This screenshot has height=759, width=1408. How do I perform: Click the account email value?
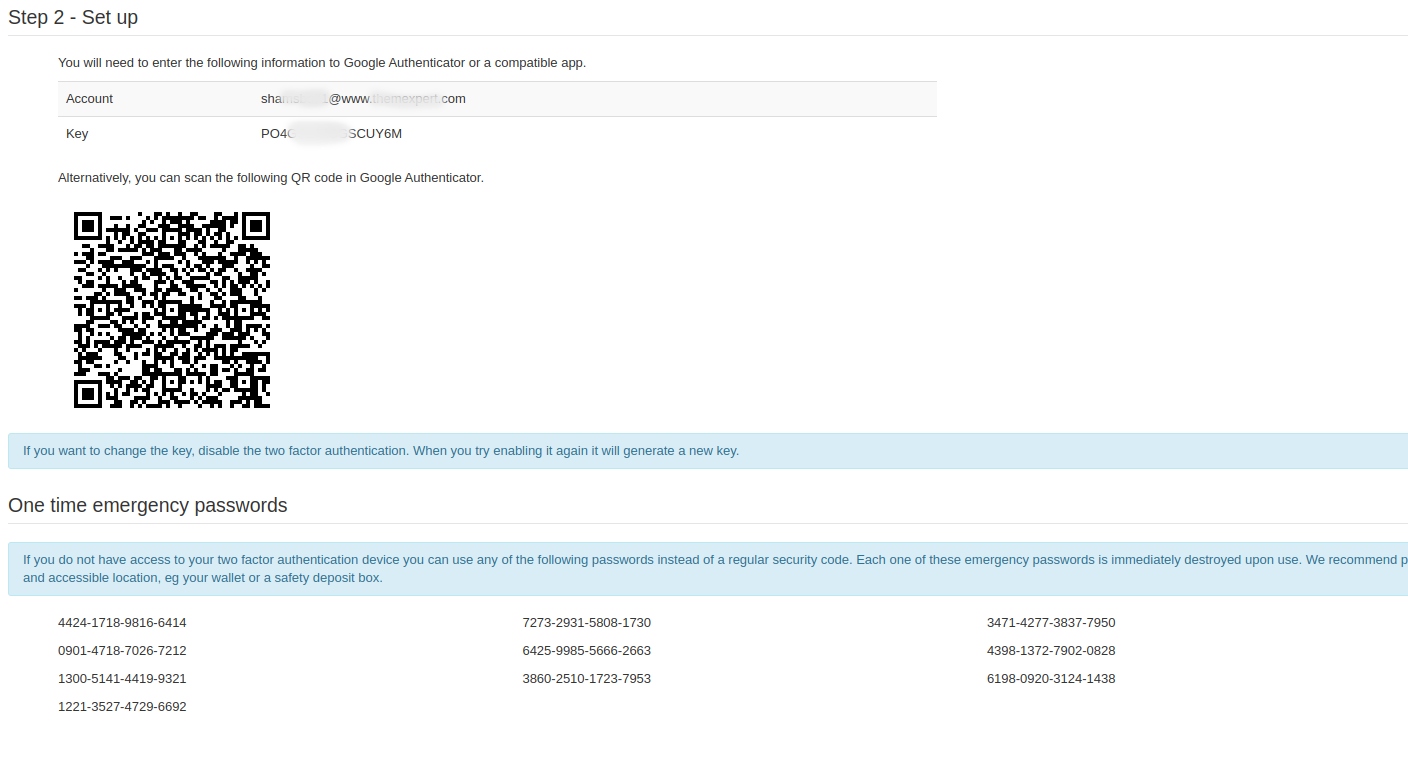click(363, 98)
